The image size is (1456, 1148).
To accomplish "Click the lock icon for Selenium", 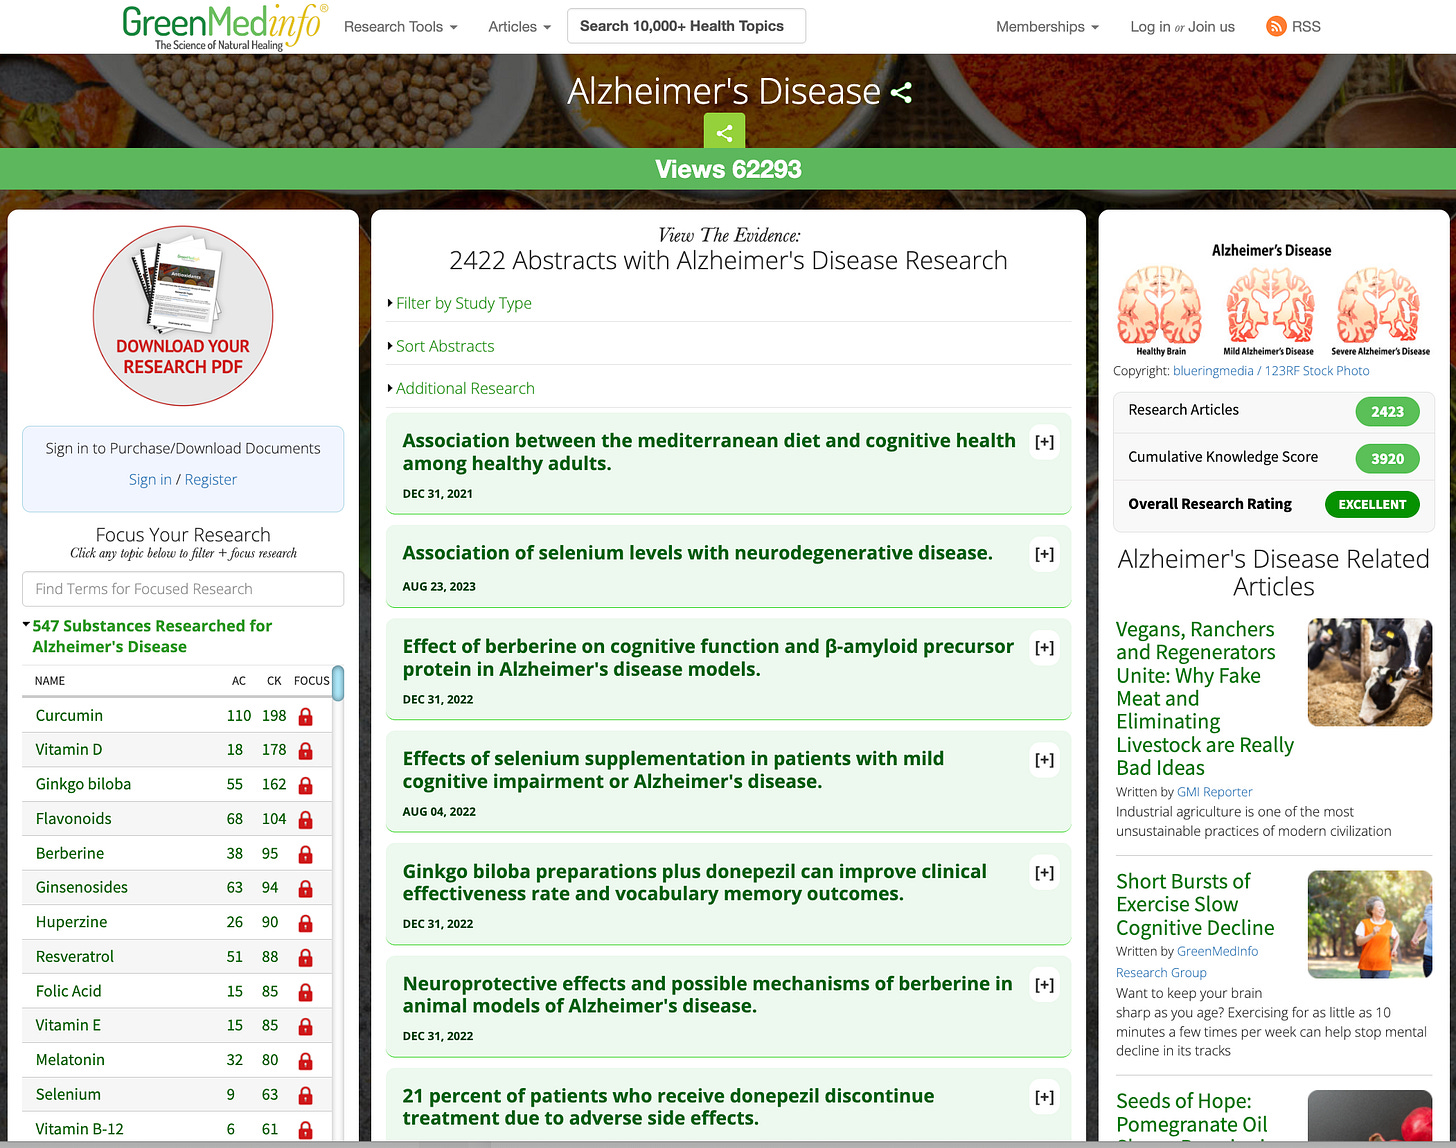I will point(306,1095).
